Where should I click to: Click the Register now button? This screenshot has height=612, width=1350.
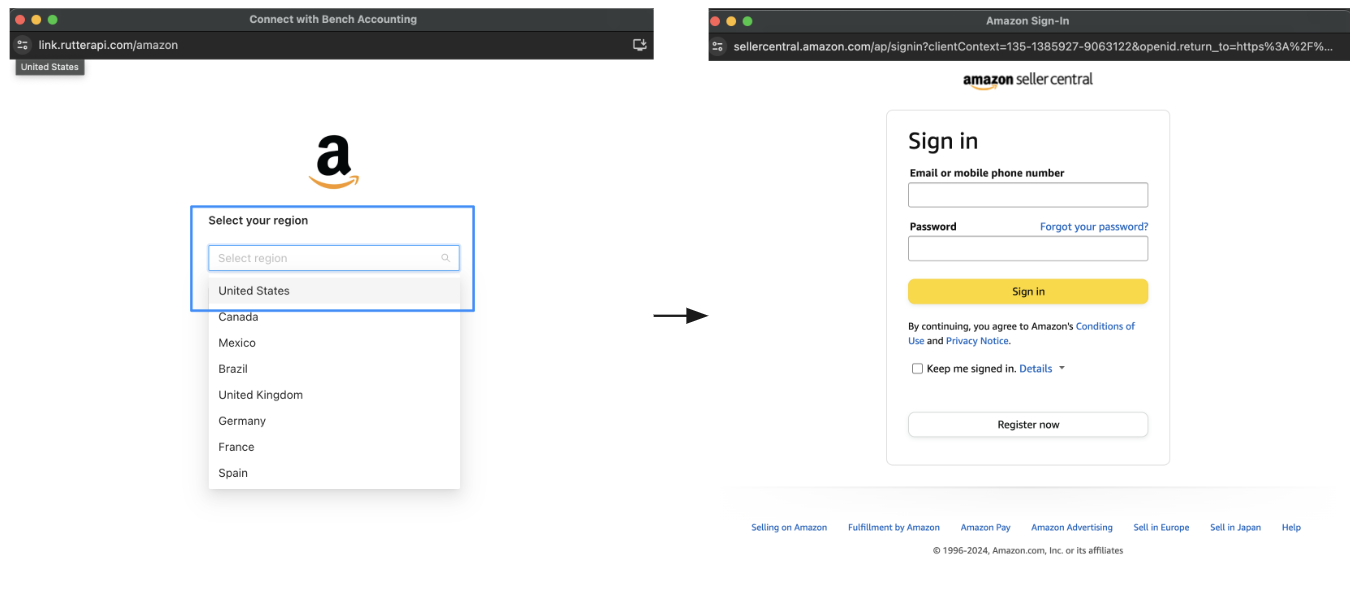(x=1028, y=424)
